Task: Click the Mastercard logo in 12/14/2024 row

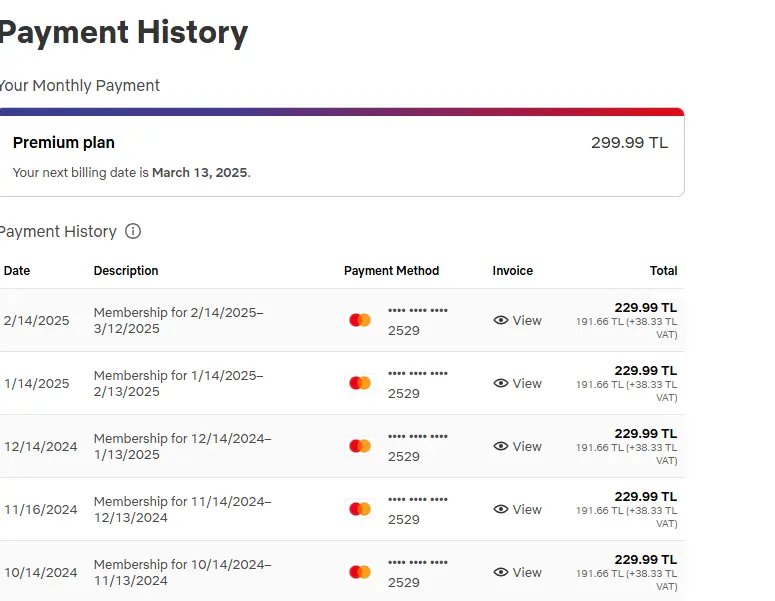Action: click(x=360, y=446)
